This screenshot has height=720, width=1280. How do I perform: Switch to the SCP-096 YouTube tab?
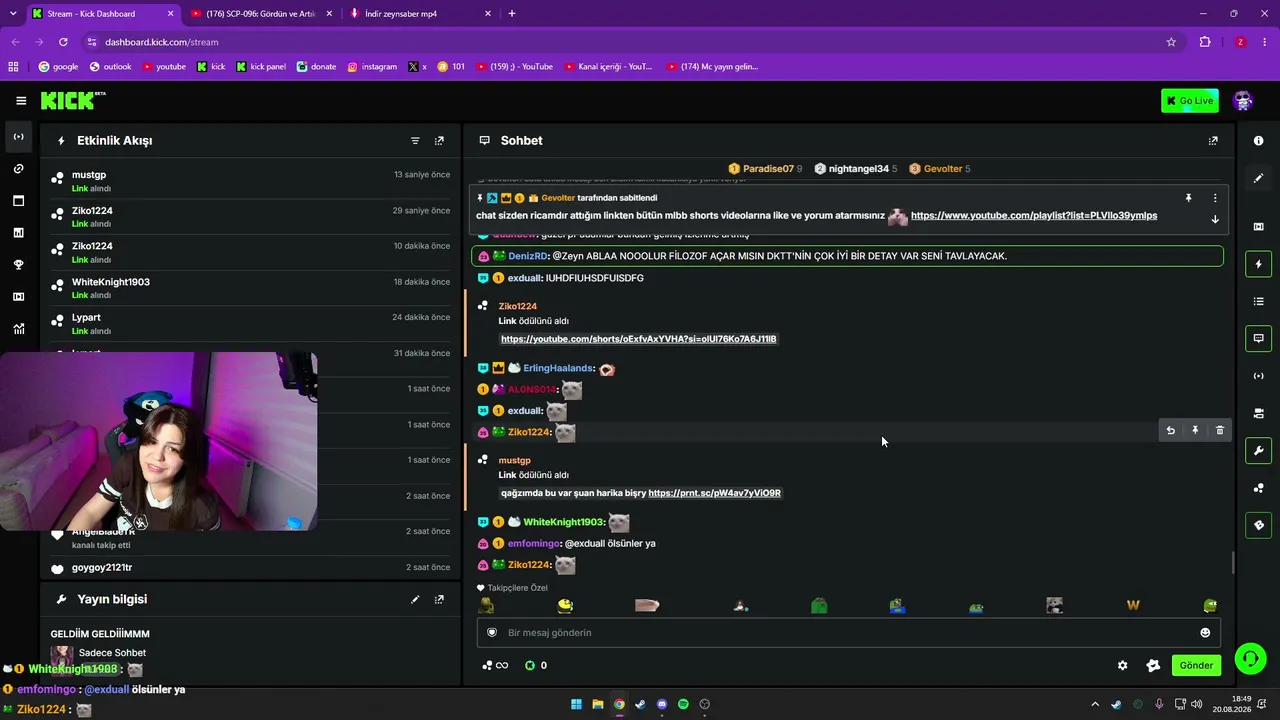pos(262,14)
